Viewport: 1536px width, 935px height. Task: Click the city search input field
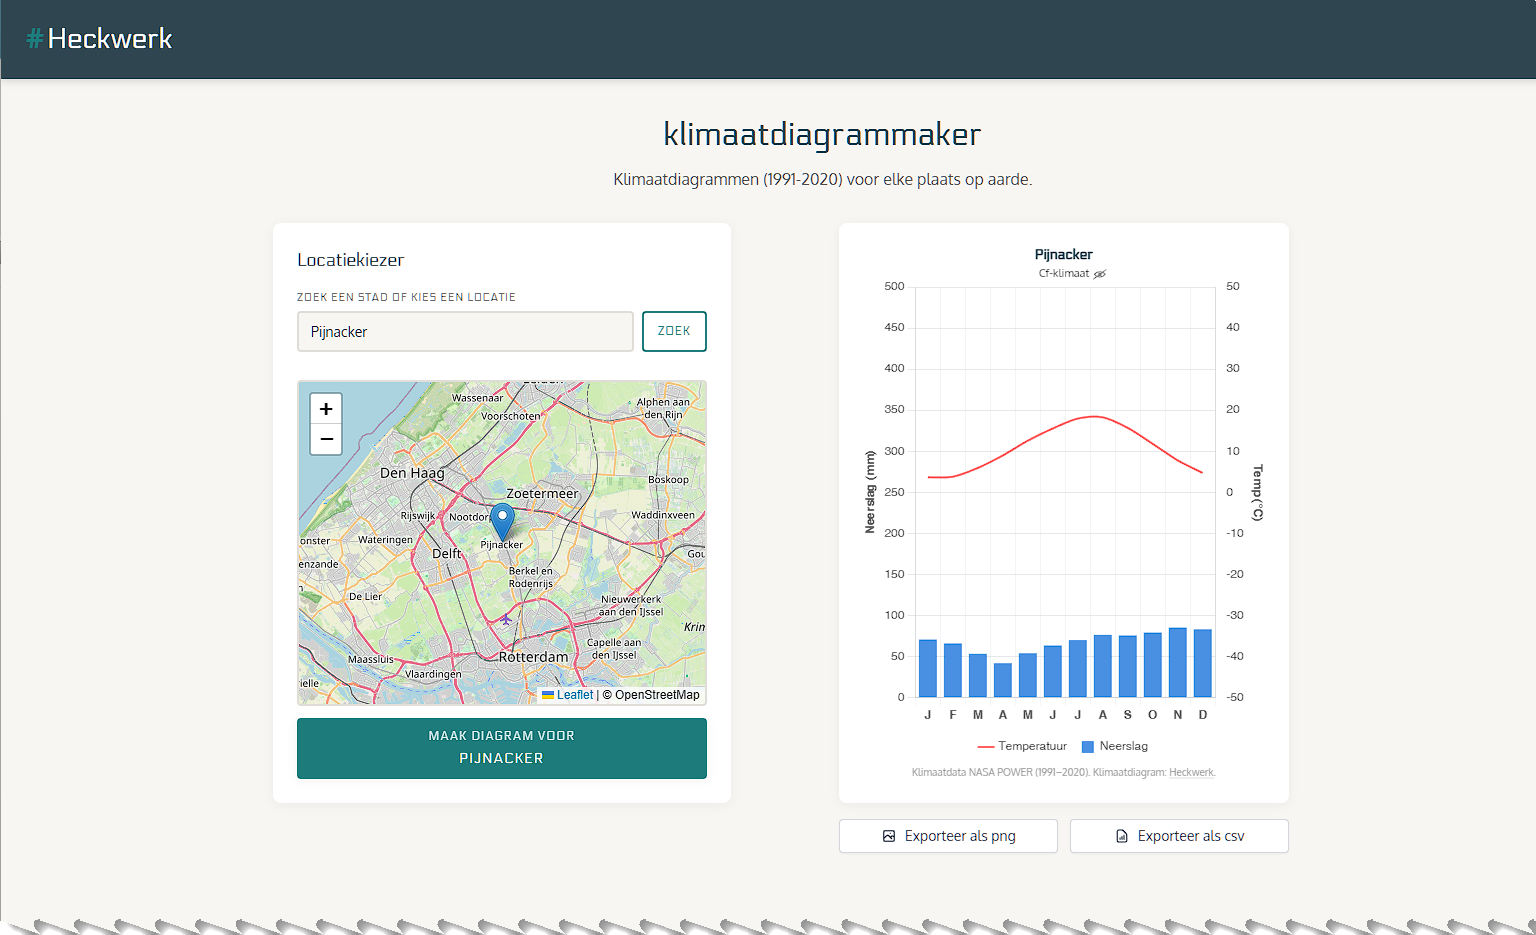coord(465,331)
